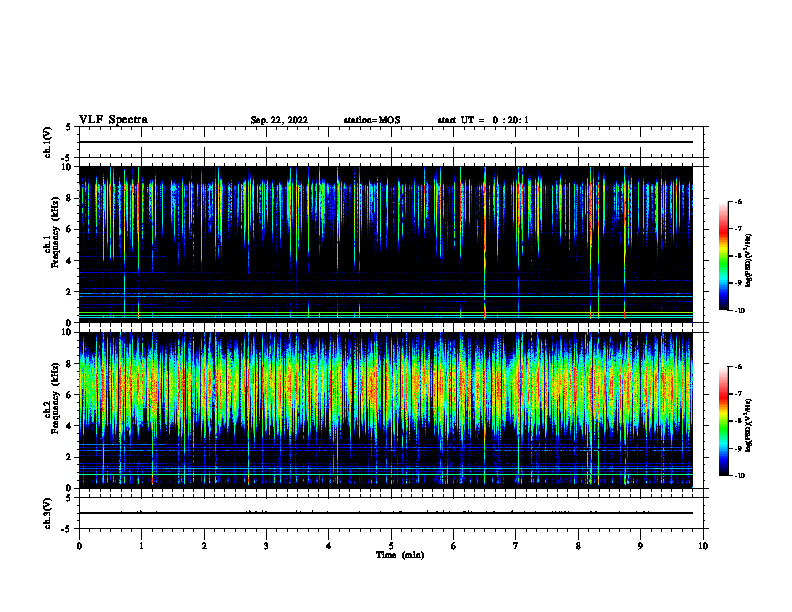Click time axis tick label "8"
792x612 pixels.
coord(578,546)
